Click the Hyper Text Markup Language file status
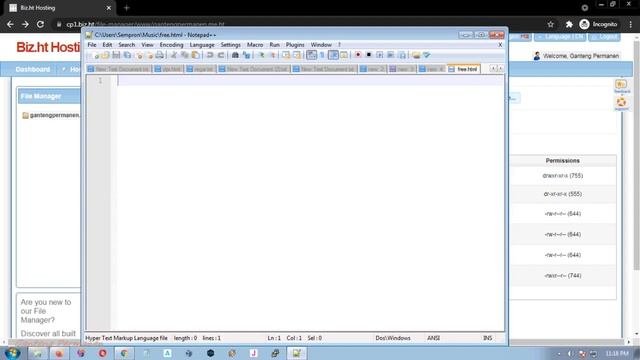The height and width of the screenshot is (360, 640). click(x=126, y=338)
